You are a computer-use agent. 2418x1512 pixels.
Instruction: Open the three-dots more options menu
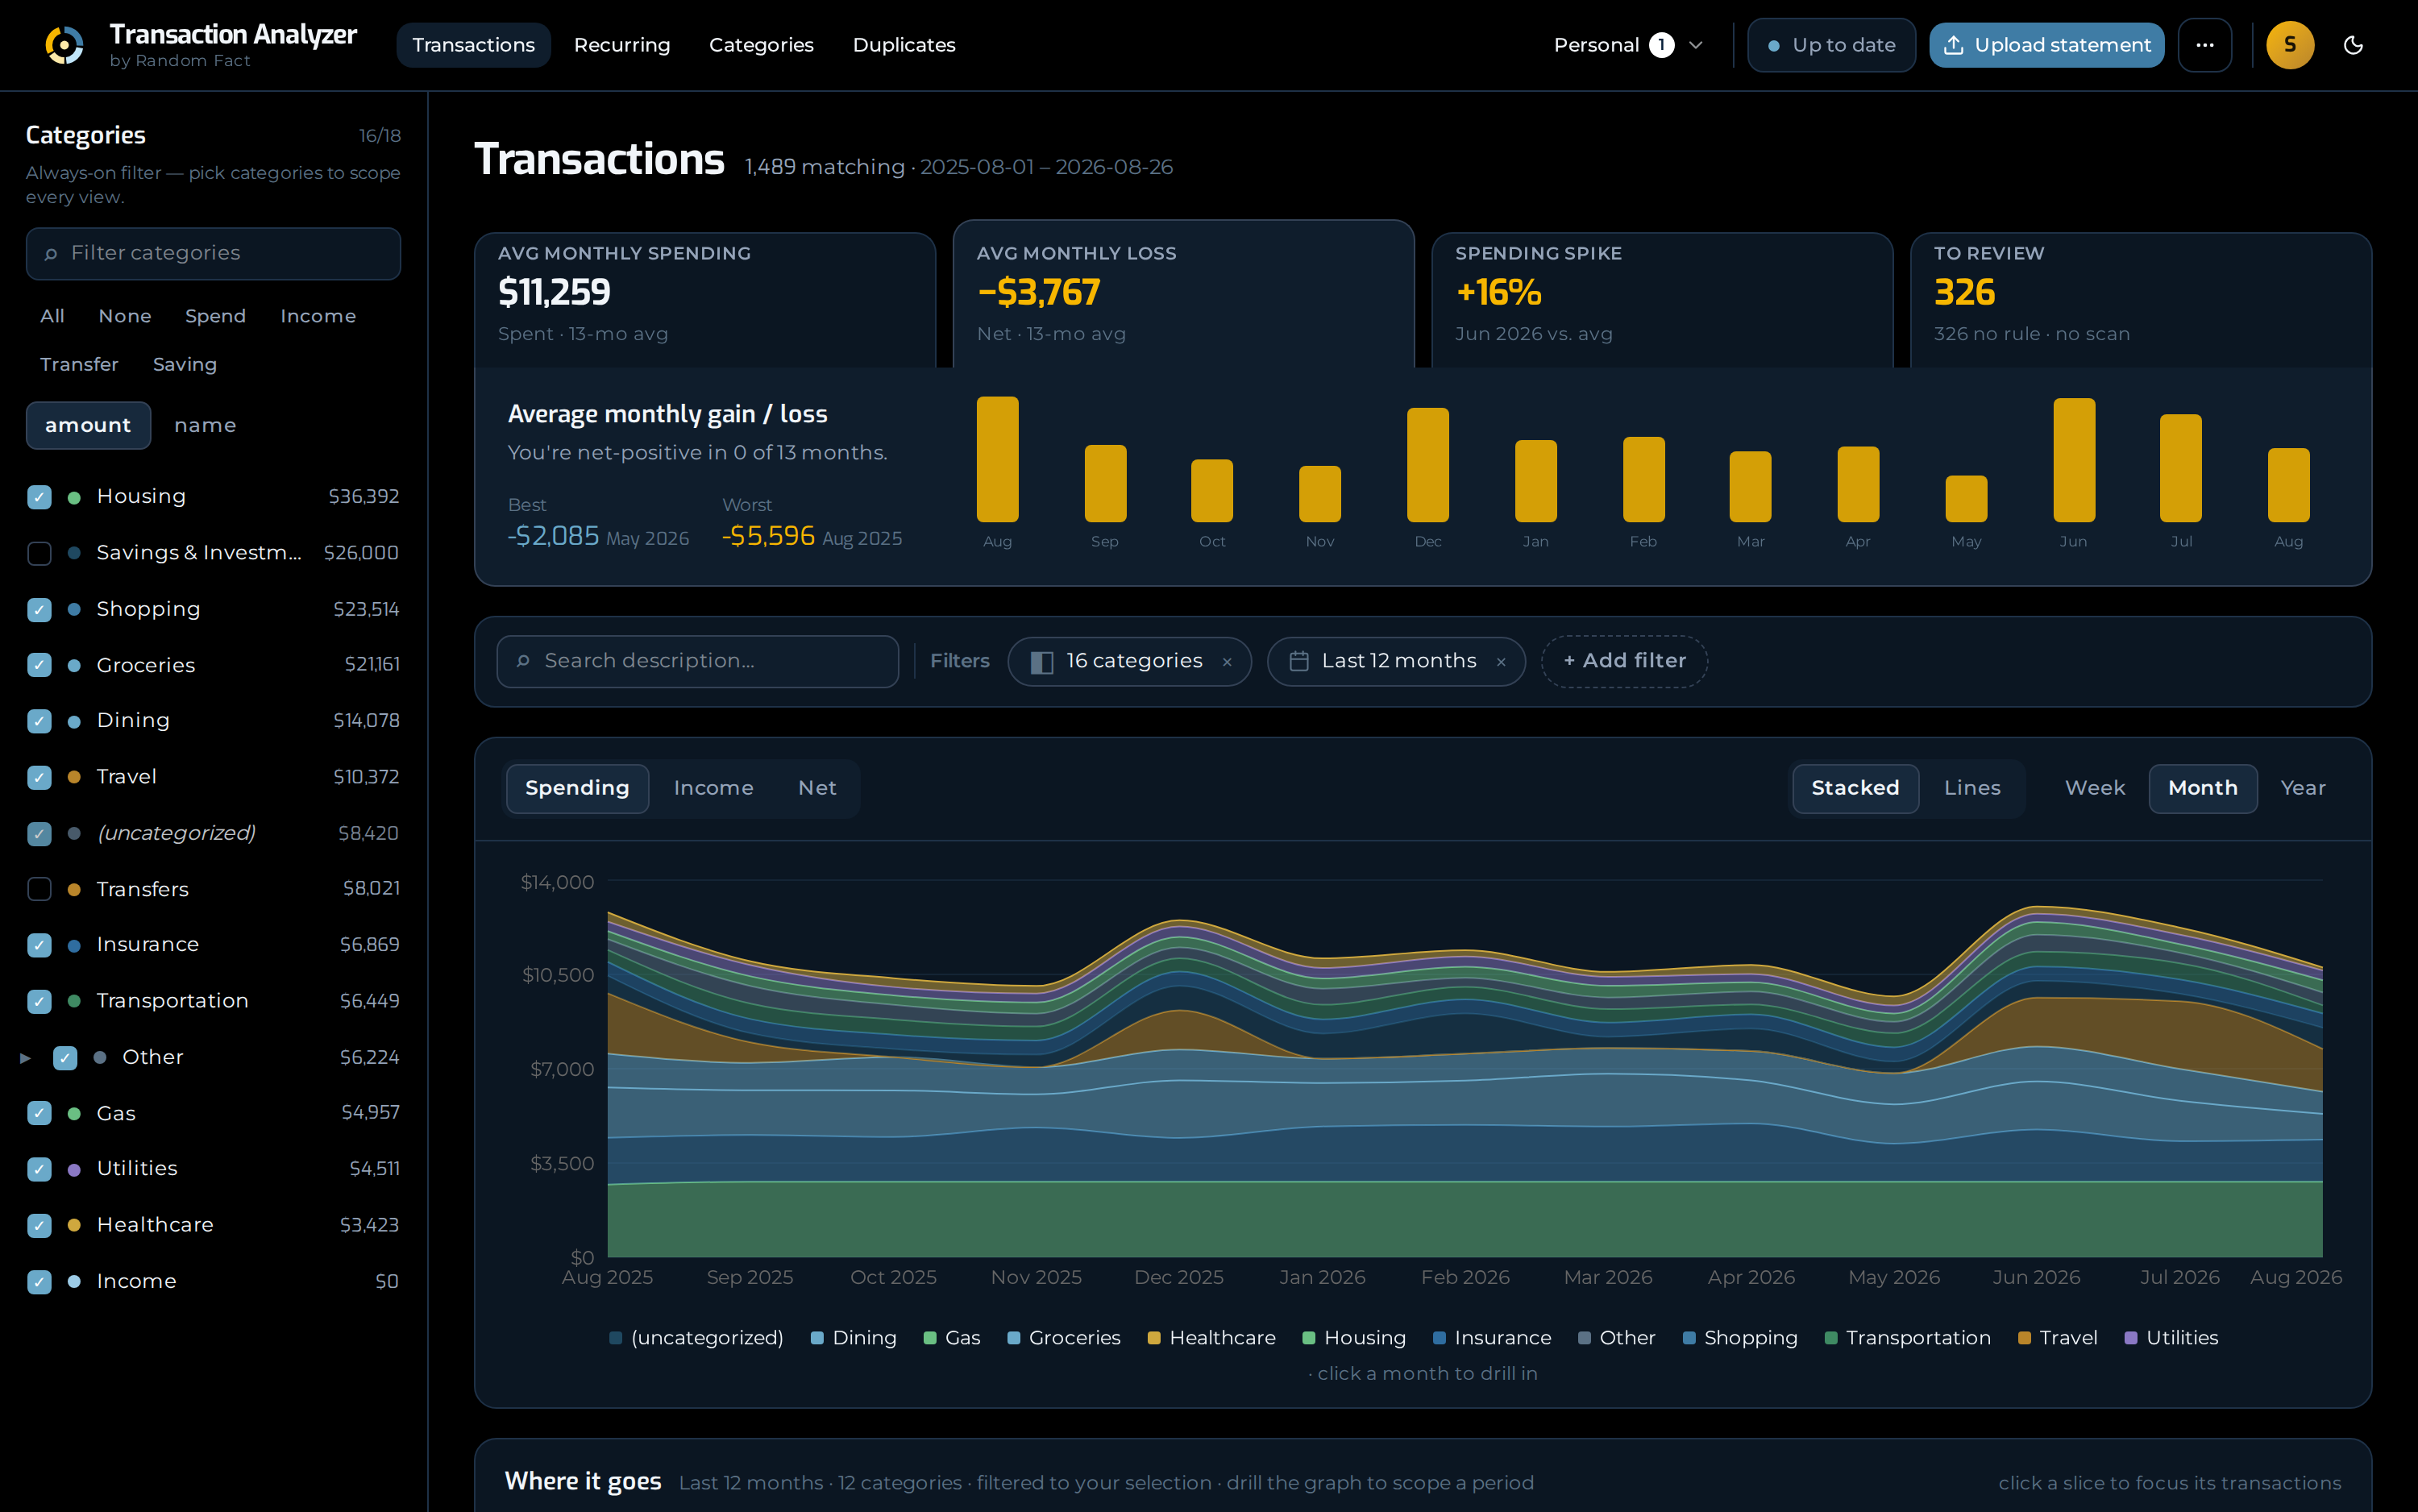(2204, 45)
